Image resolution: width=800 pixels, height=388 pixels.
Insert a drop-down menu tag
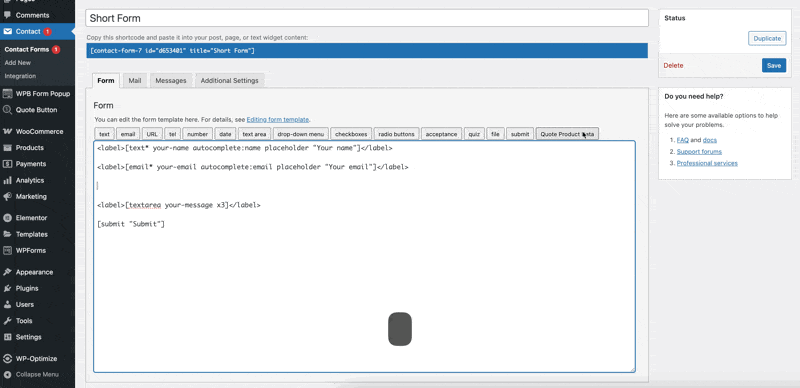click(301, 134)
